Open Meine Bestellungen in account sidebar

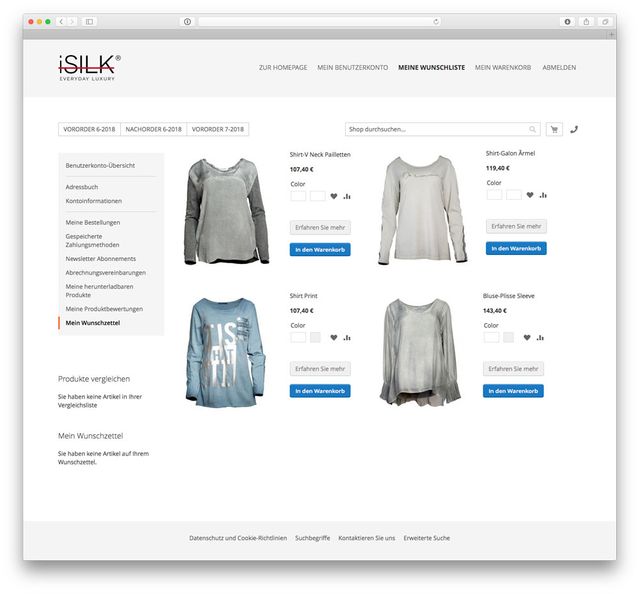point(93,222)
